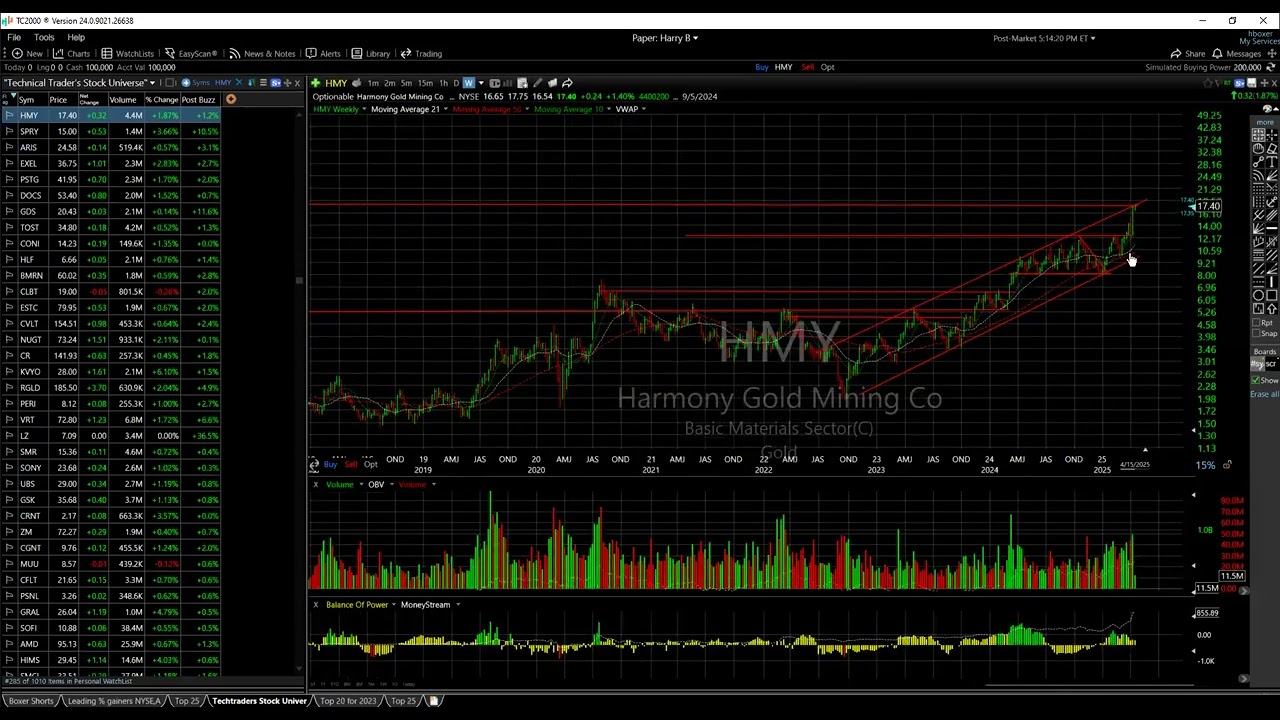Toggle the Show drawings checkbox
The image size is (1280, 720).
click(x=1256, y=380)
